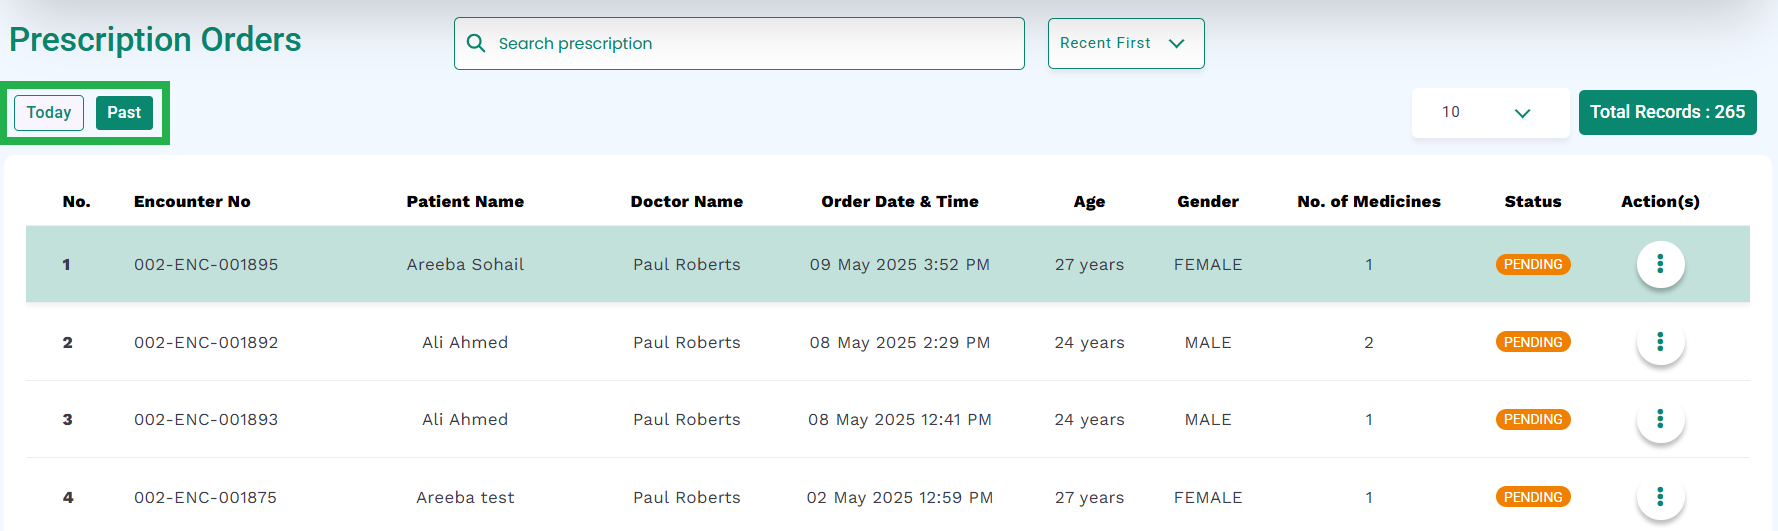Select the Areeba Sohail patient row
Screen dimensions: 1778x531
point(888,264)
